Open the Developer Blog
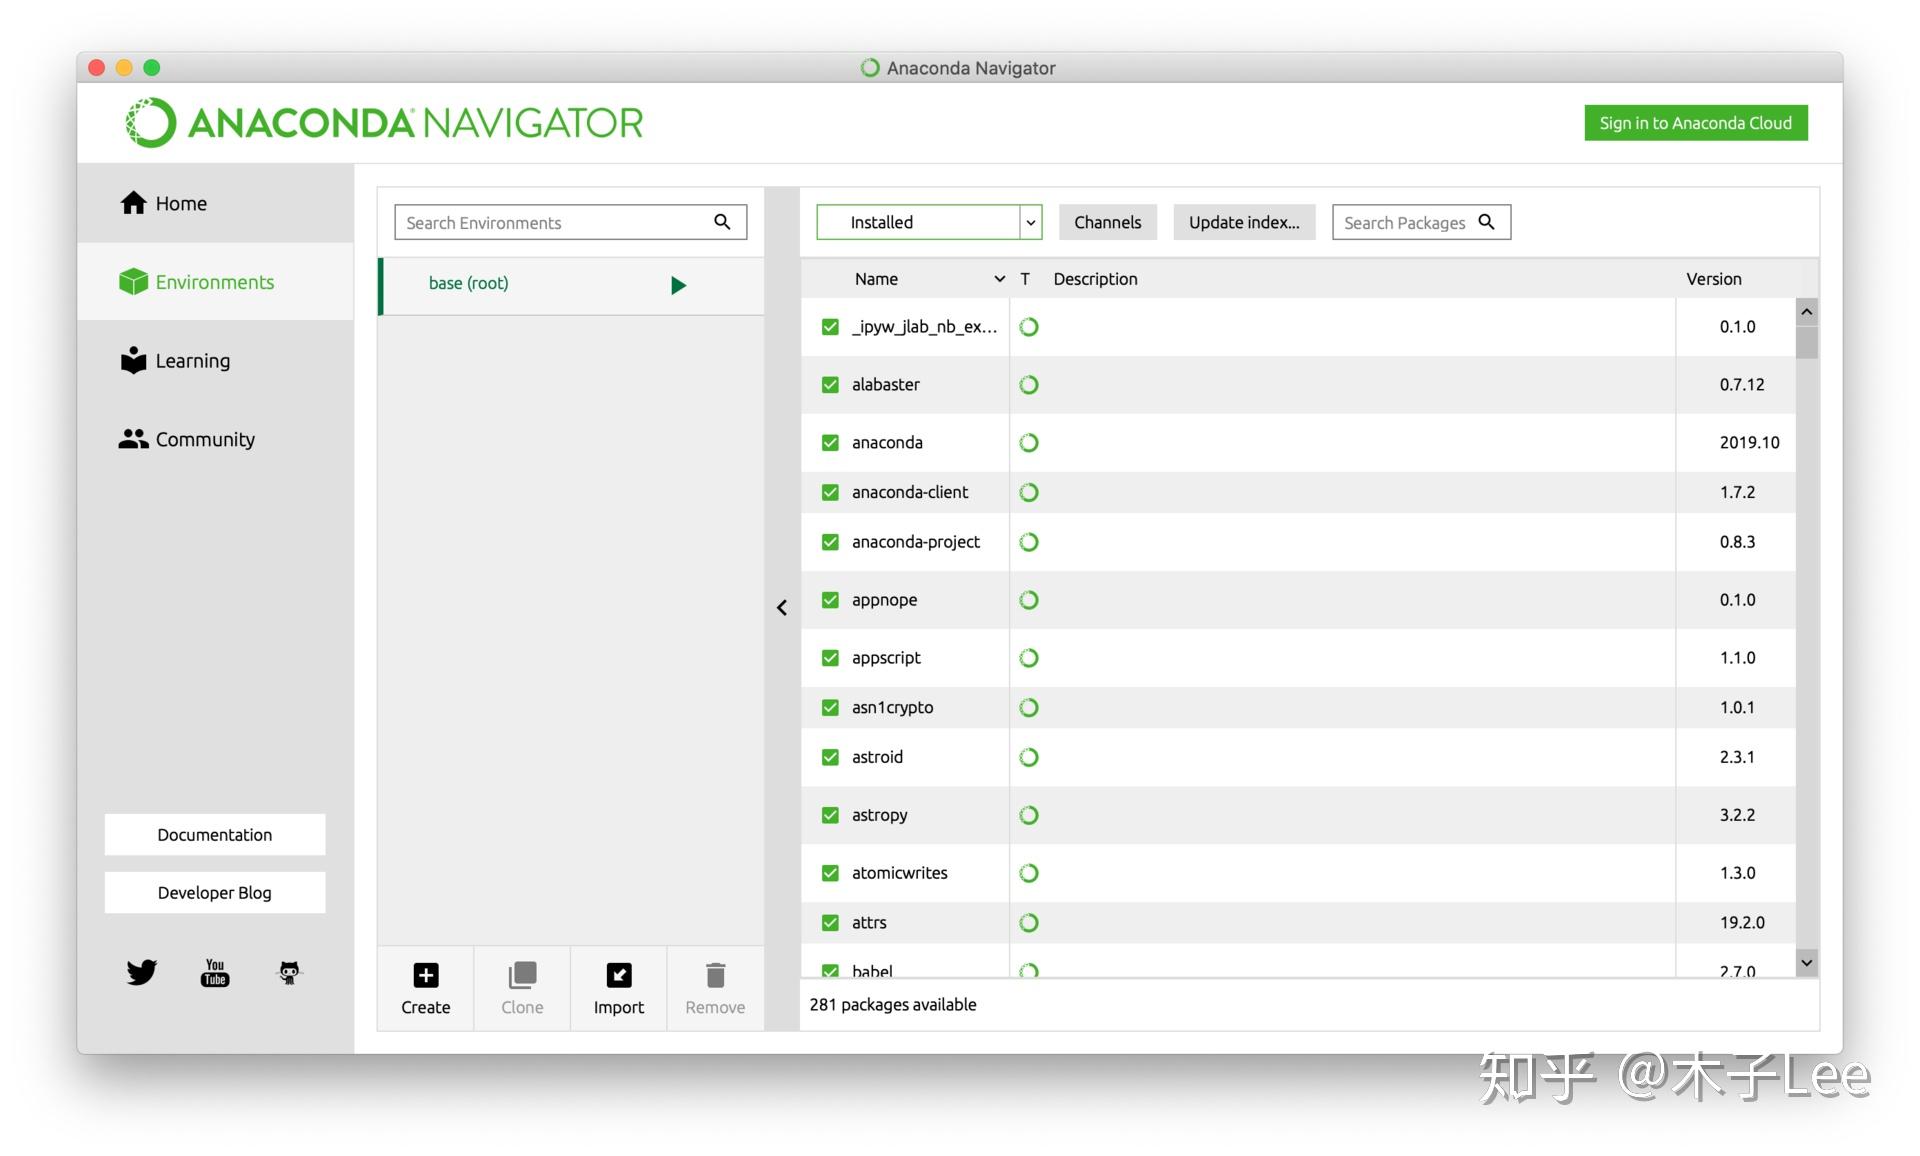This screenshot has width=1920, height=1156. [x=214, y=892]
